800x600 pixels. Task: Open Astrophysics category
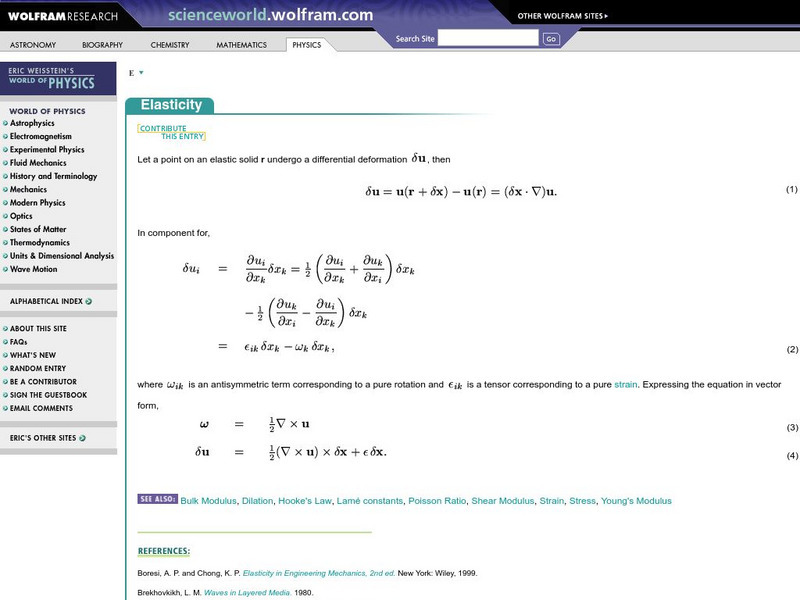pos(32,123)
